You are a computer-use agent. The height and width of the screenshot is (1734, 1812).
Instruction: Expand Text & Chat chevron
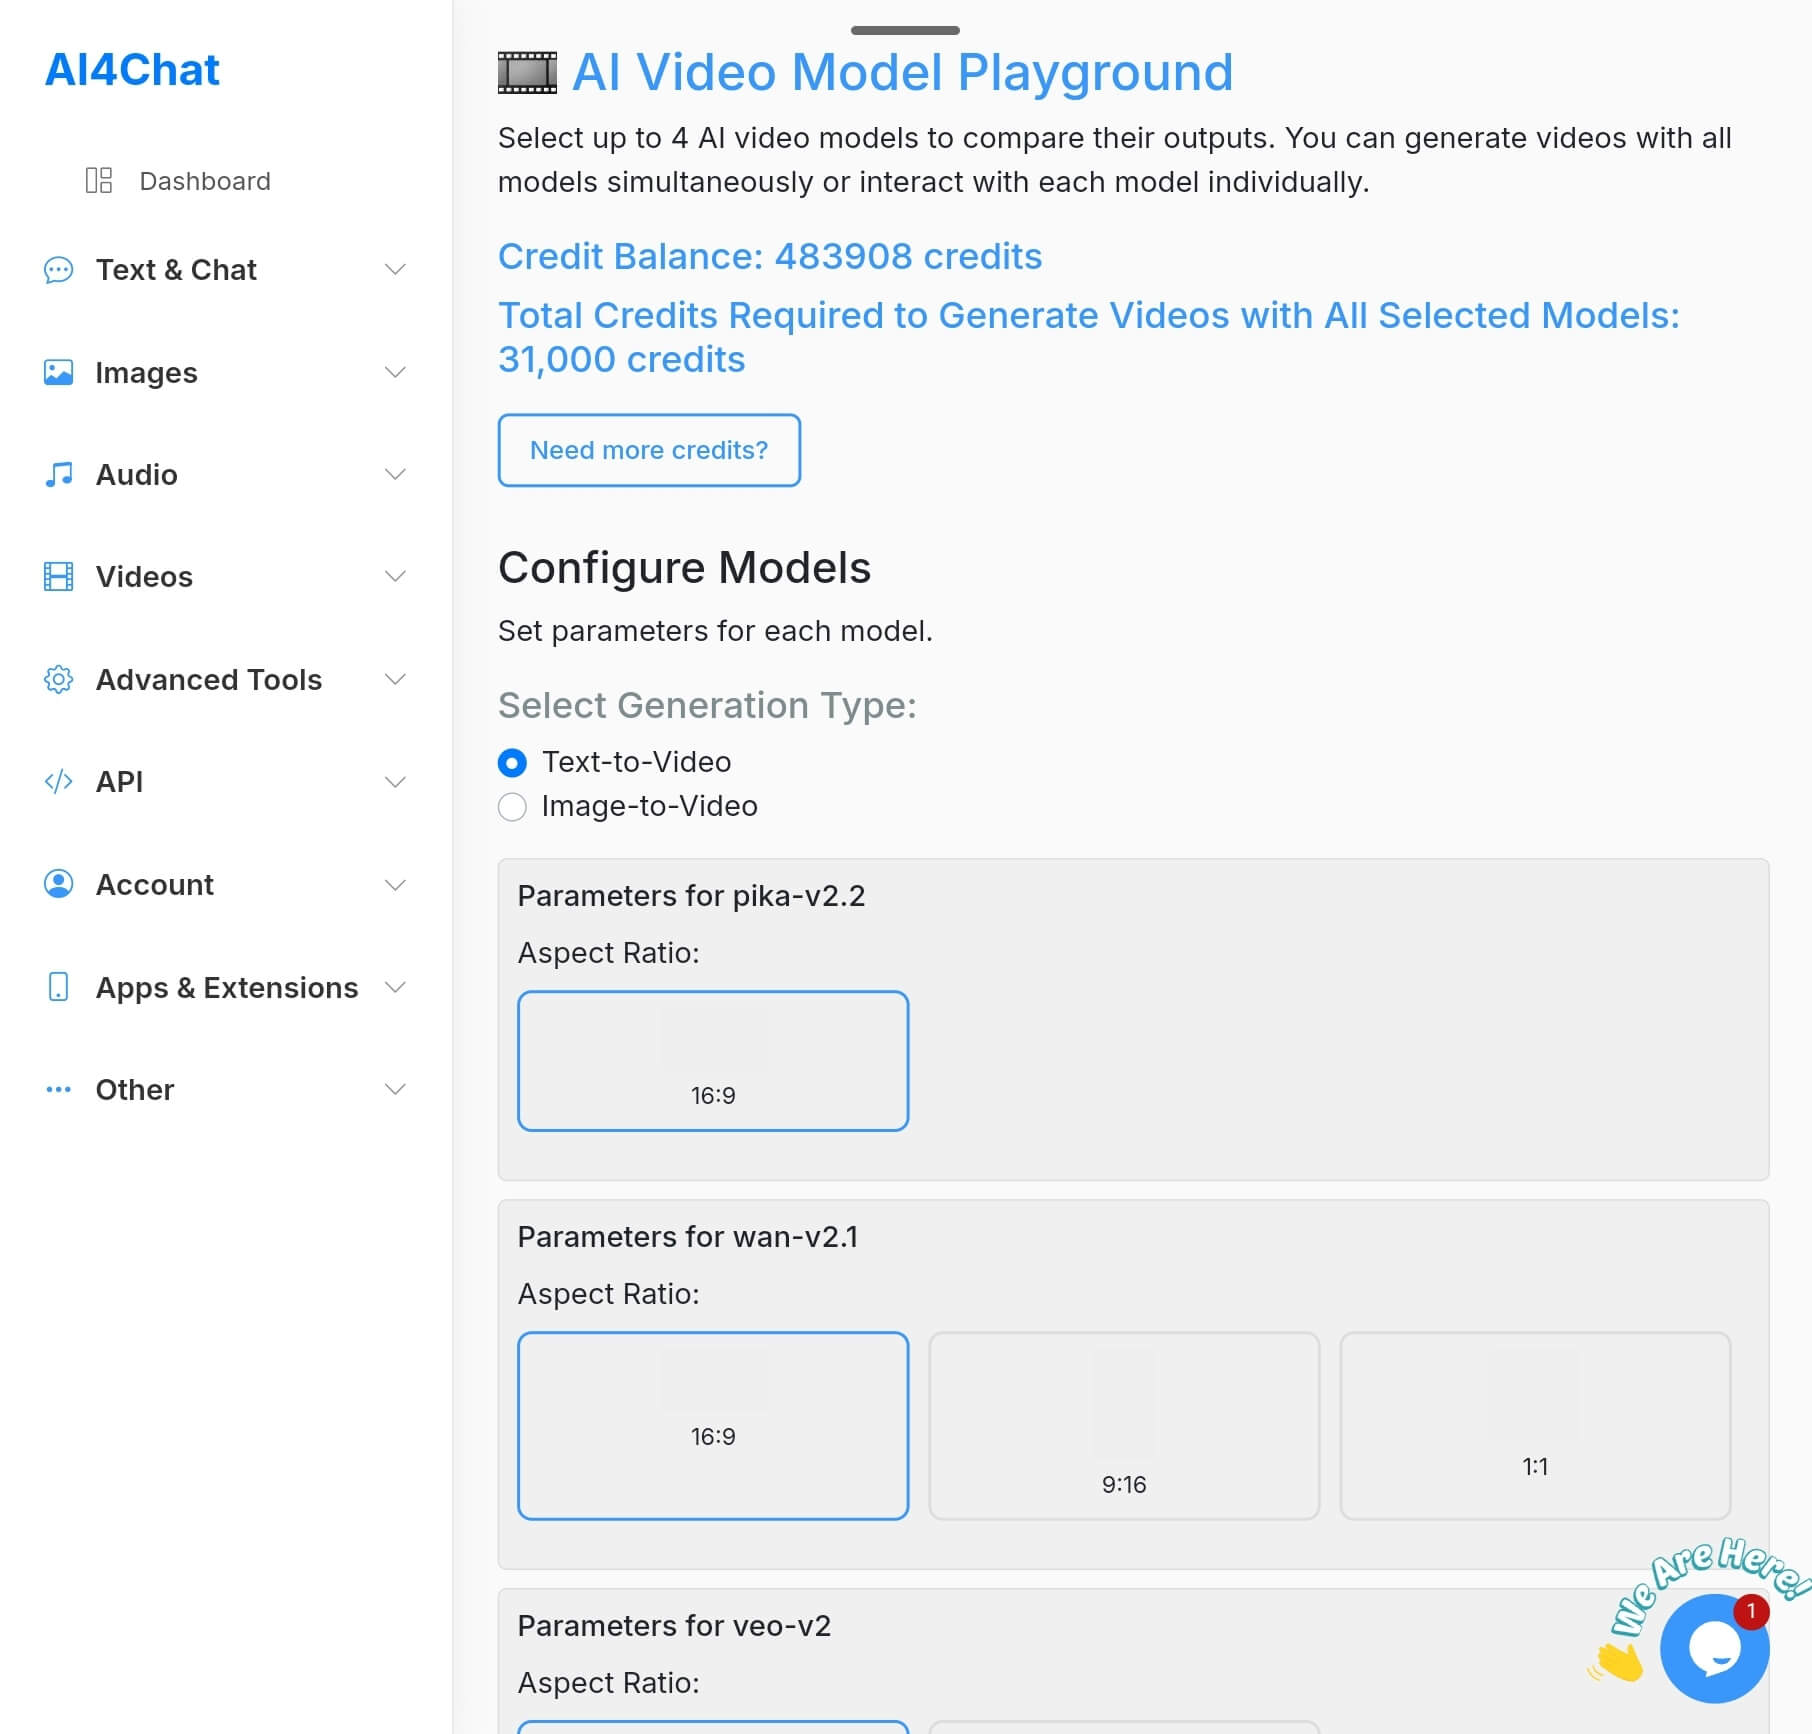396,270
